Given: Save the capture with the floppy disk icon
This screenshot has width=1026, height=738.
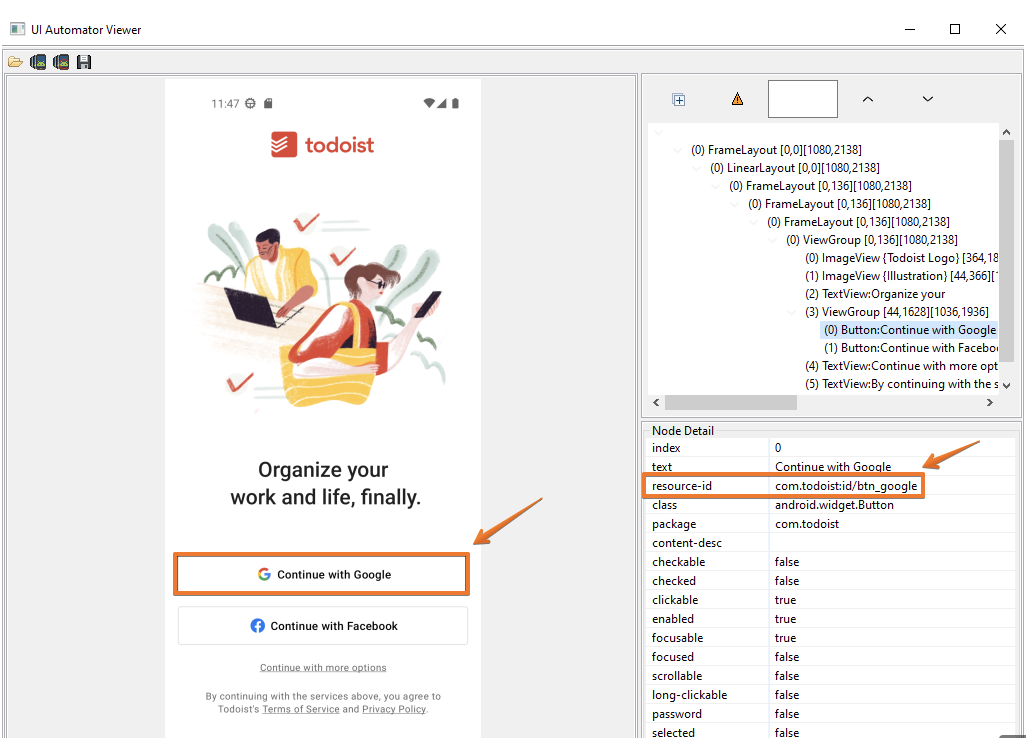Looking at the screenshot, I should 84,62.
